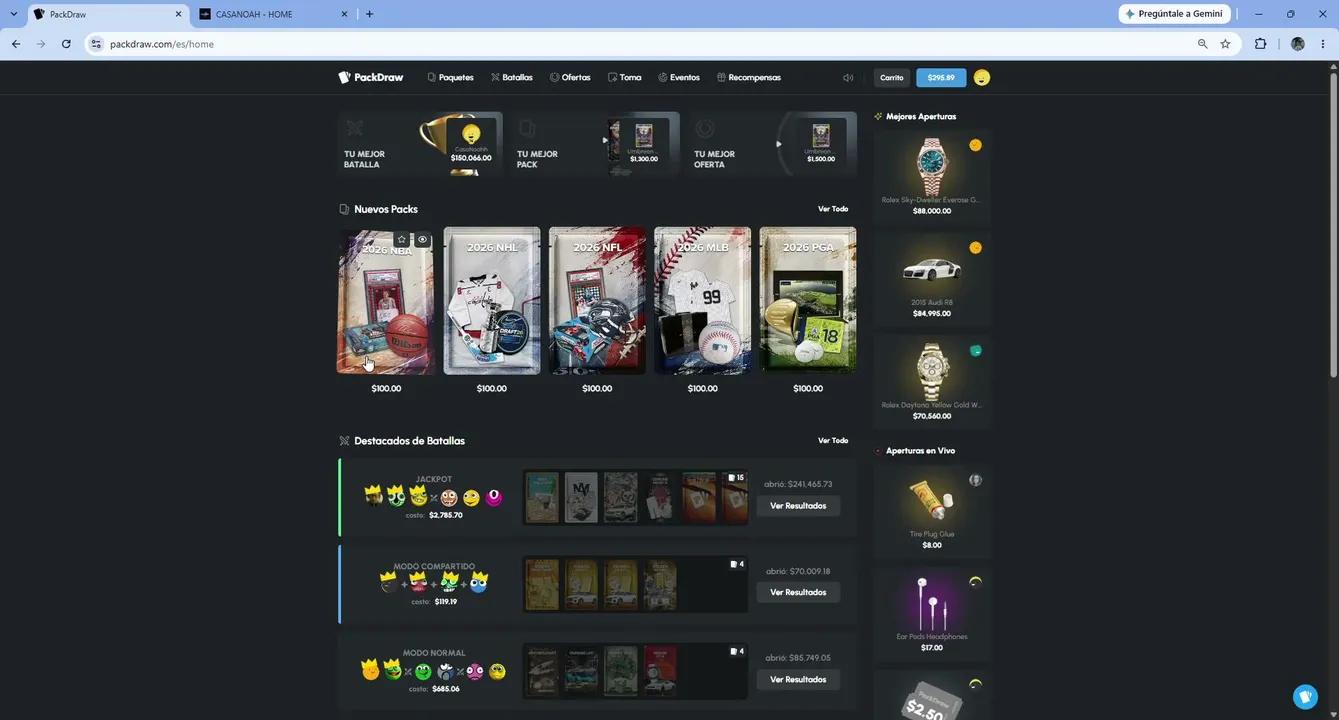Open the Ofertas page
The height and width of the screenshot is (720, 1339).
(570, 77)
